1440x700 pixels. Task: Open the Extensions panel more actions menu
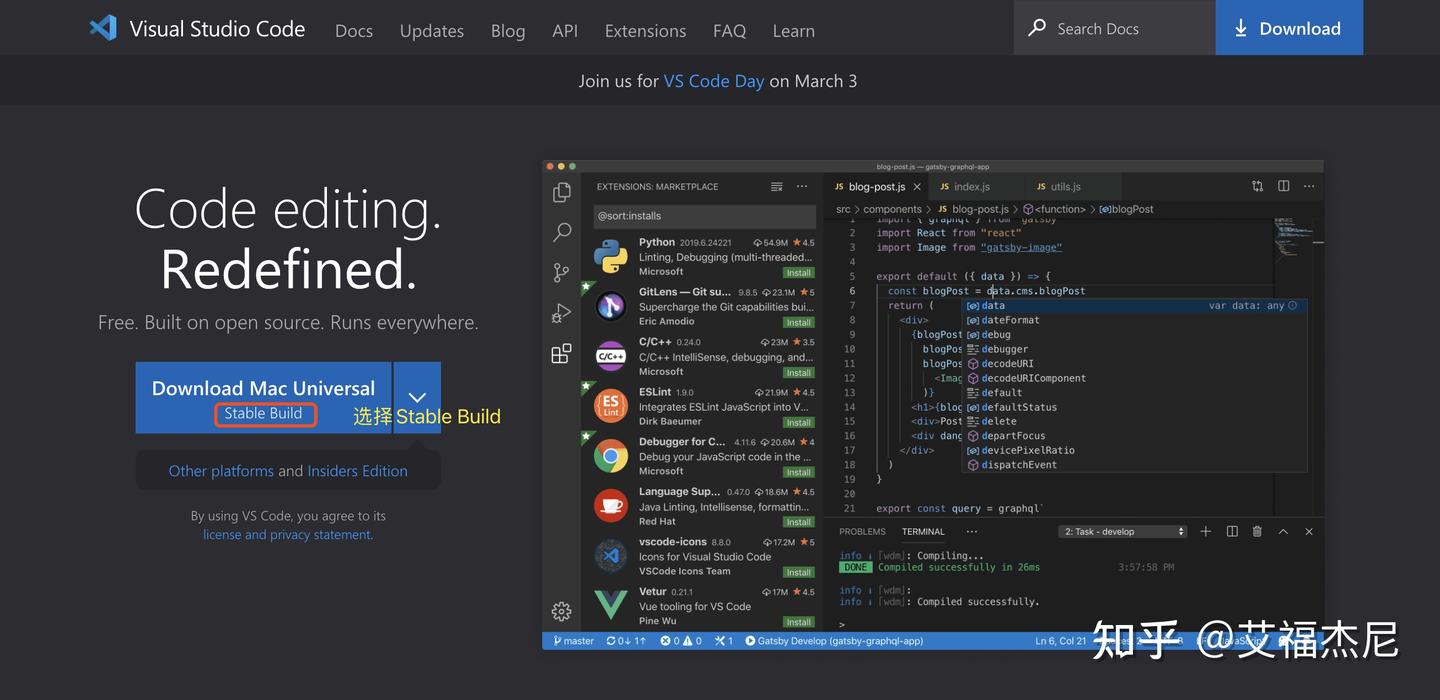click(x=802, y=186)
